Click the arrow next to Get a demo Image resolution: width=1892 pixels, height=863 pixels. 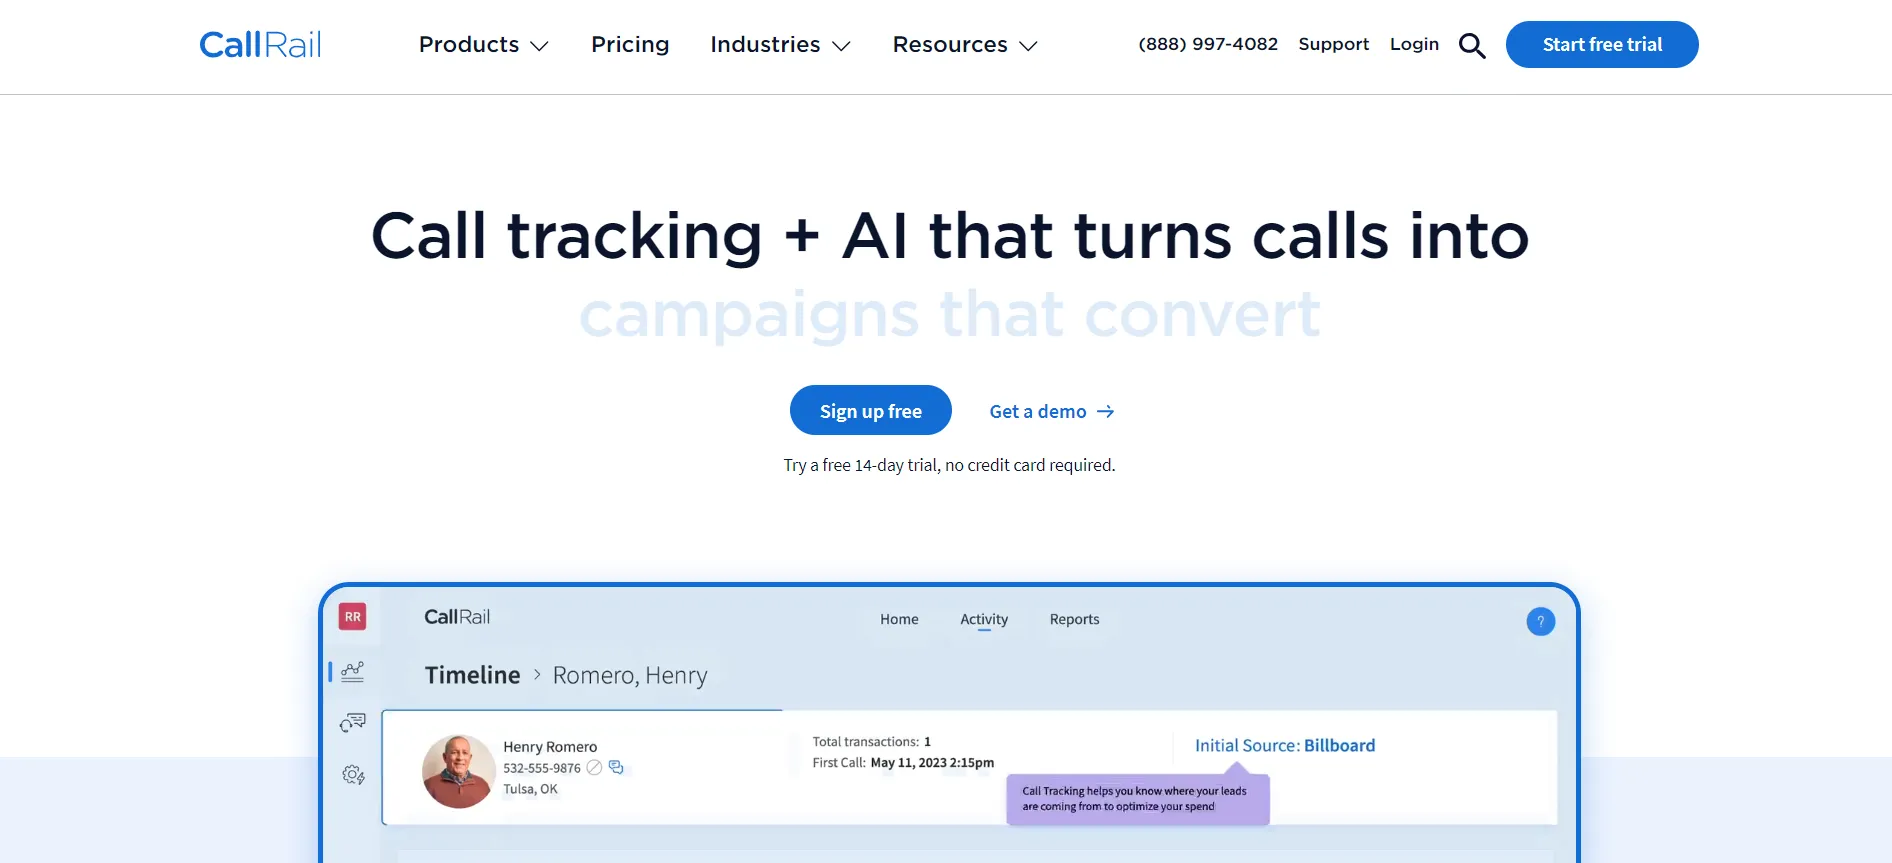coord(1105,412)
